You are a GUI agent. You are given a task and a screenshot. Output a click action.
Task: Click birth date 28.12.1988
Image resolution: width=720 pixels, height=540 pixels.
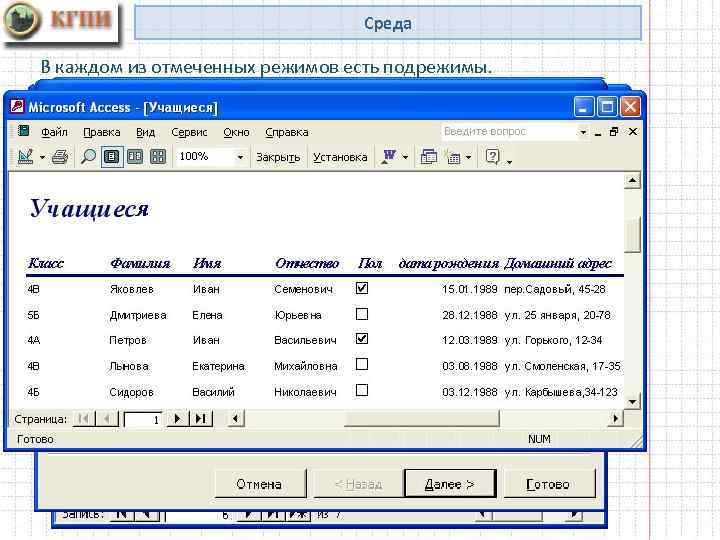pos(470,315)
